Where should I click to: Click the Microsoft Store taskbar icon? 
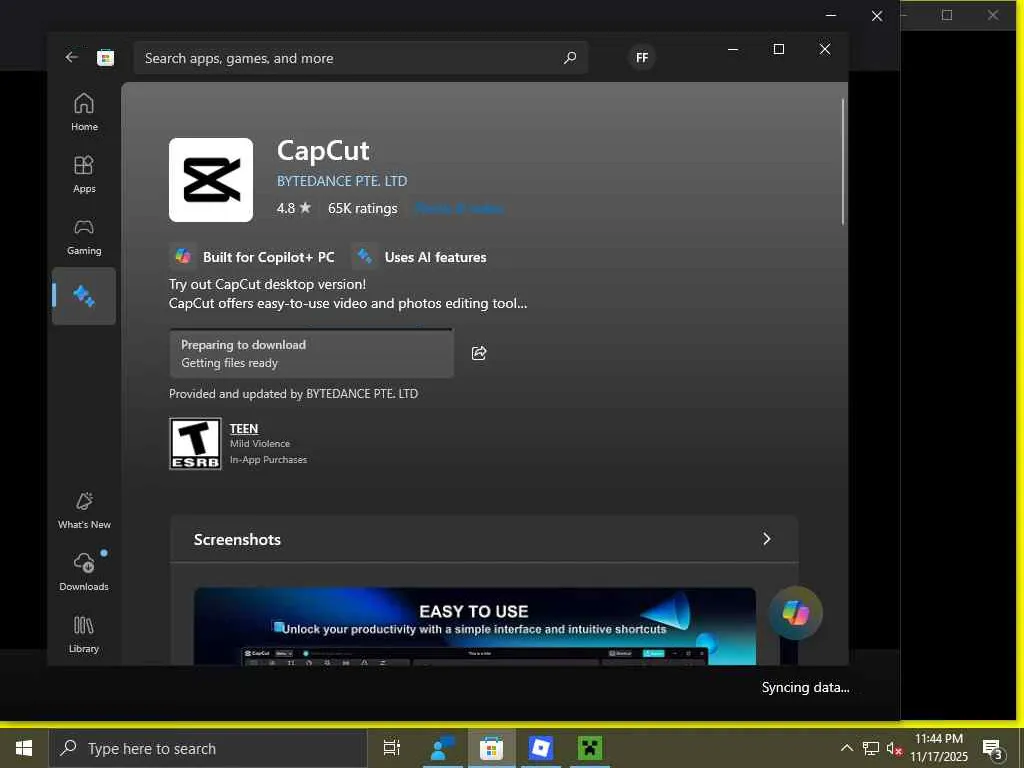(x=491, y=748)
